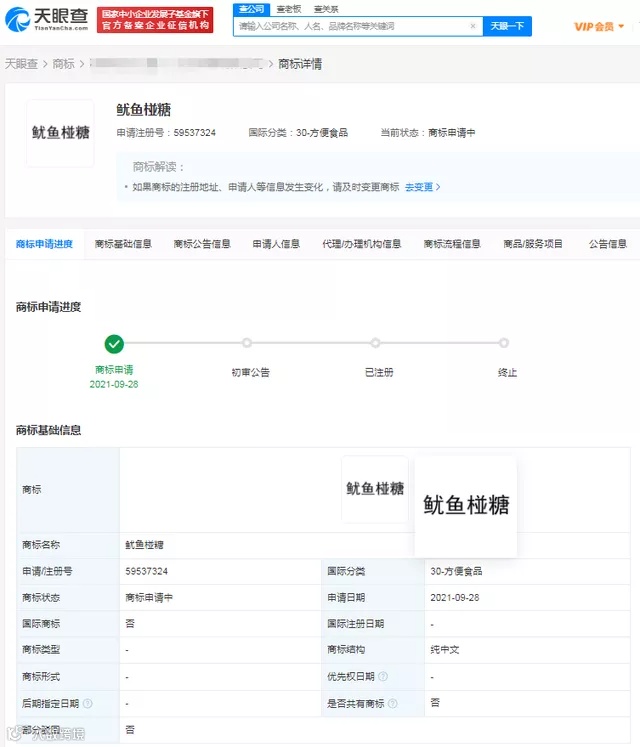Open the 商标申请进度 tab
The image size is (640, 747).
tap(44, 244)
